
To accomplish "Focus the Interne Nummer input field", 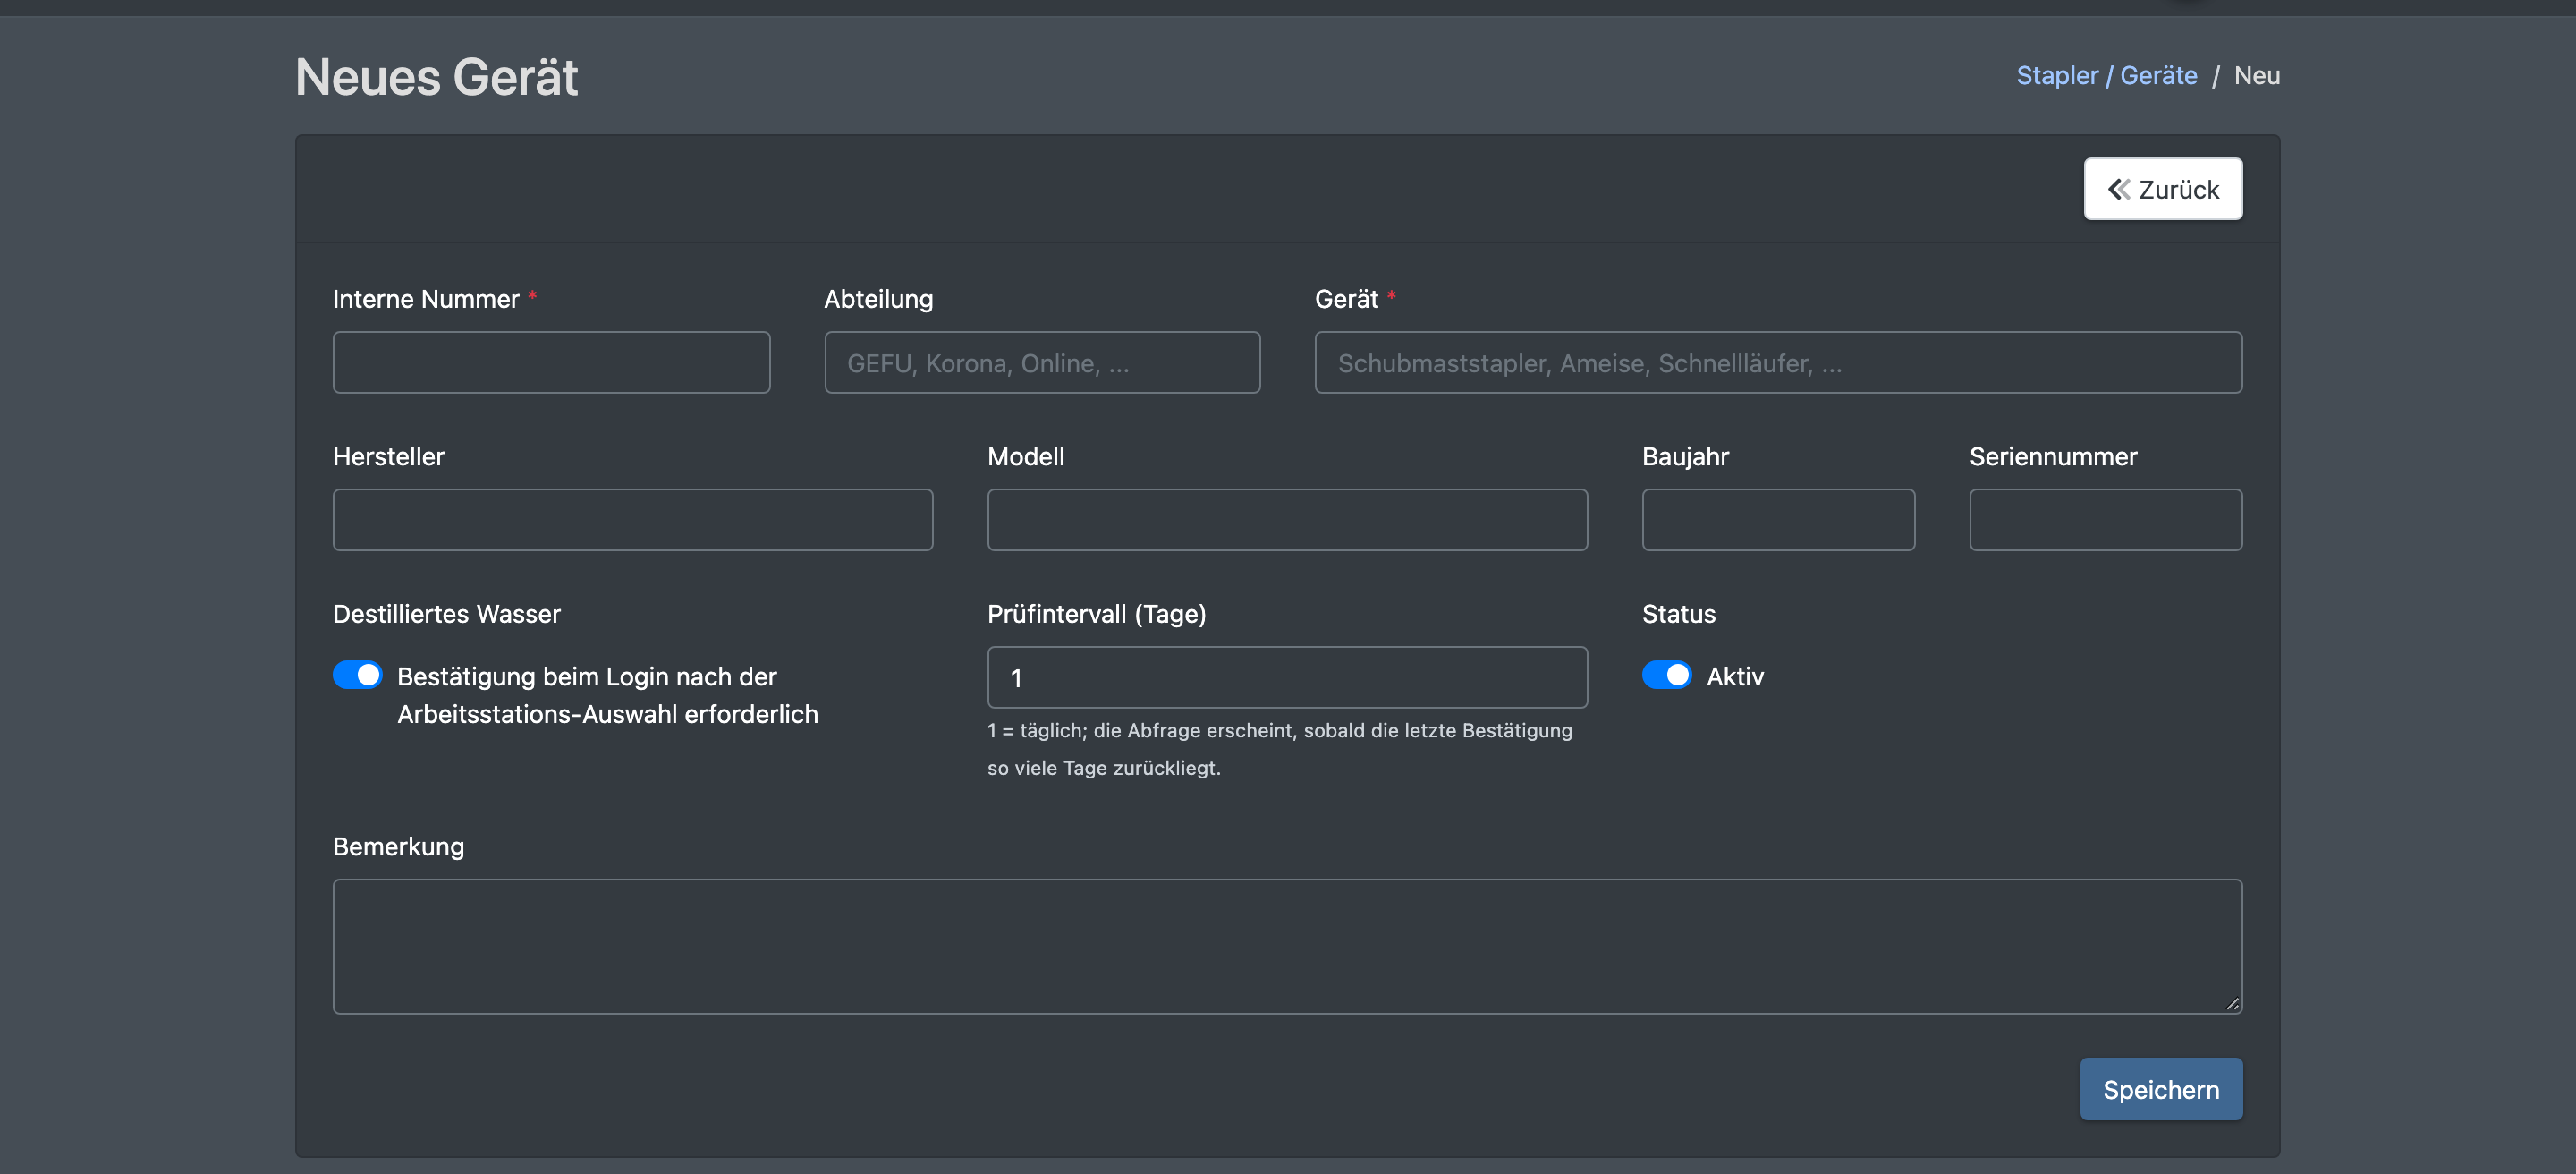I will [551, 362].
